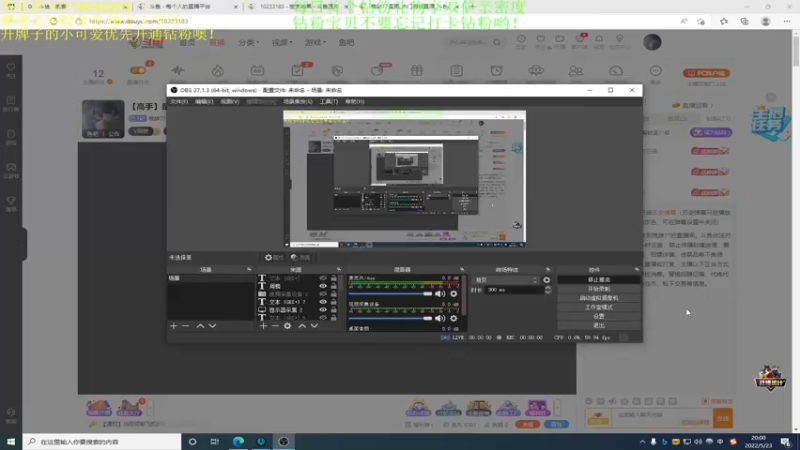Click the transition duration 300 ms field

[514, 290]
